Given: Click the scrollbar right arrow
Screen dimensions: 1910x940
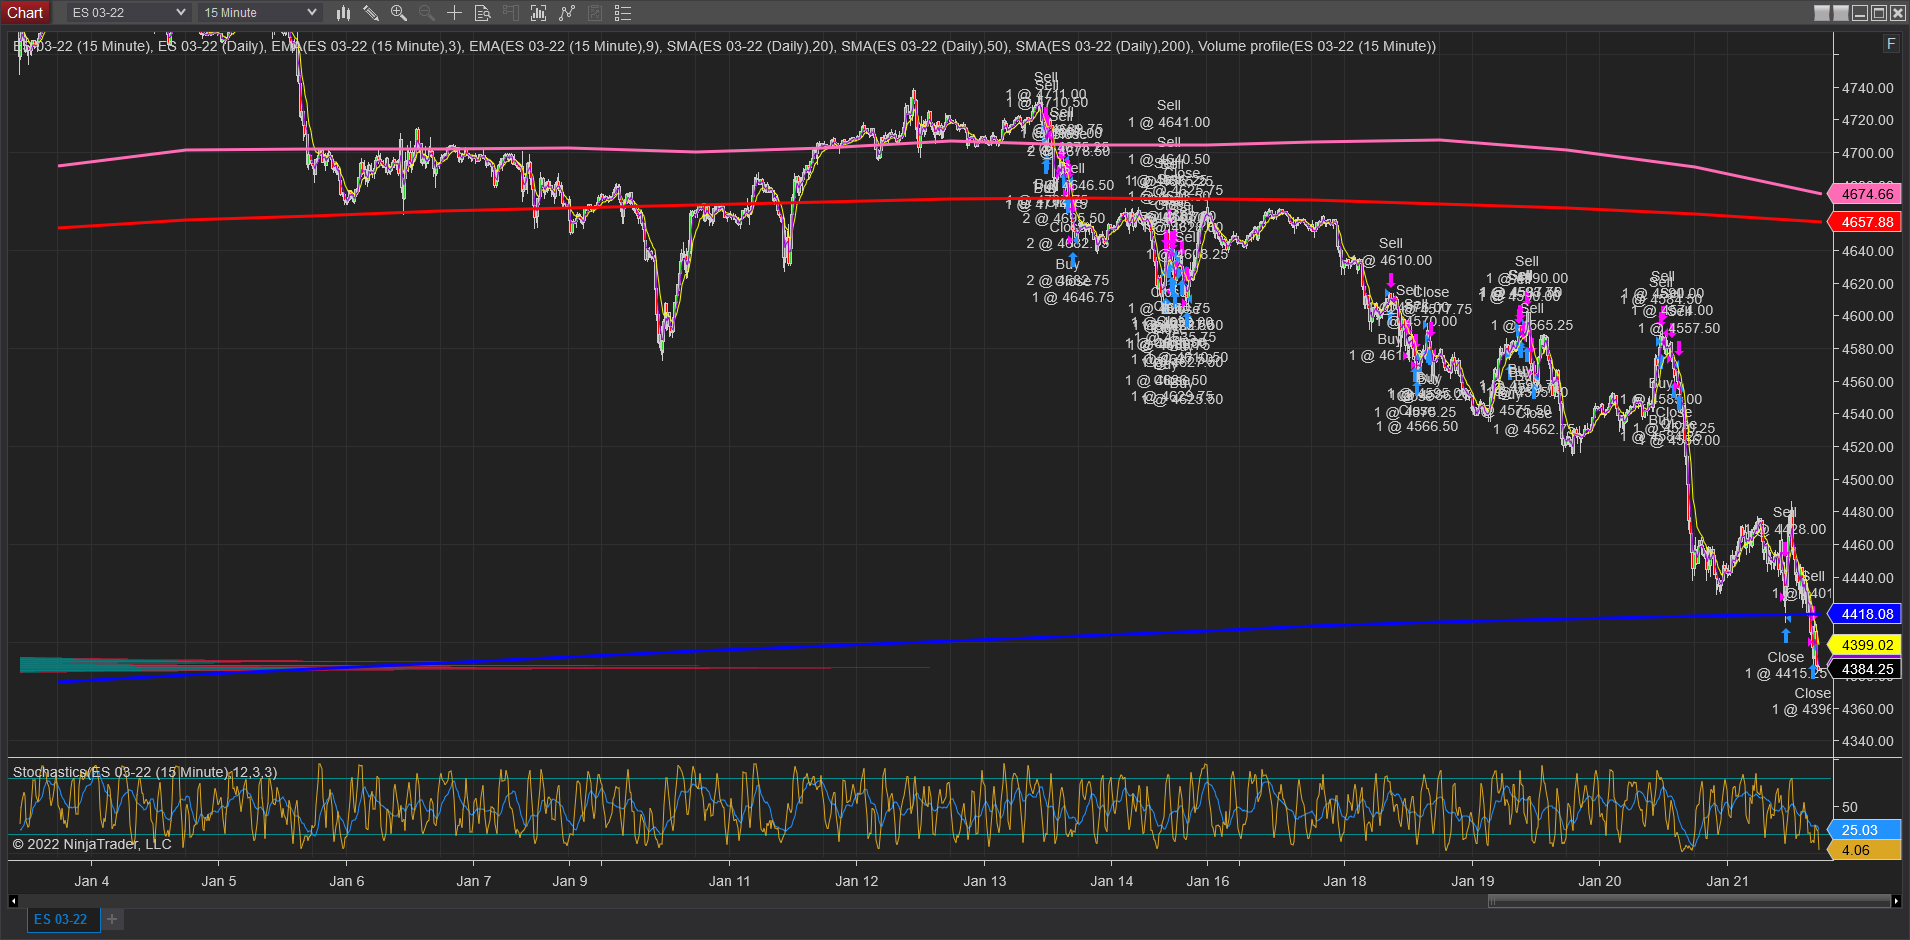Looking at the screenshot, I should pyautogui.click(x=1896, y=901).
